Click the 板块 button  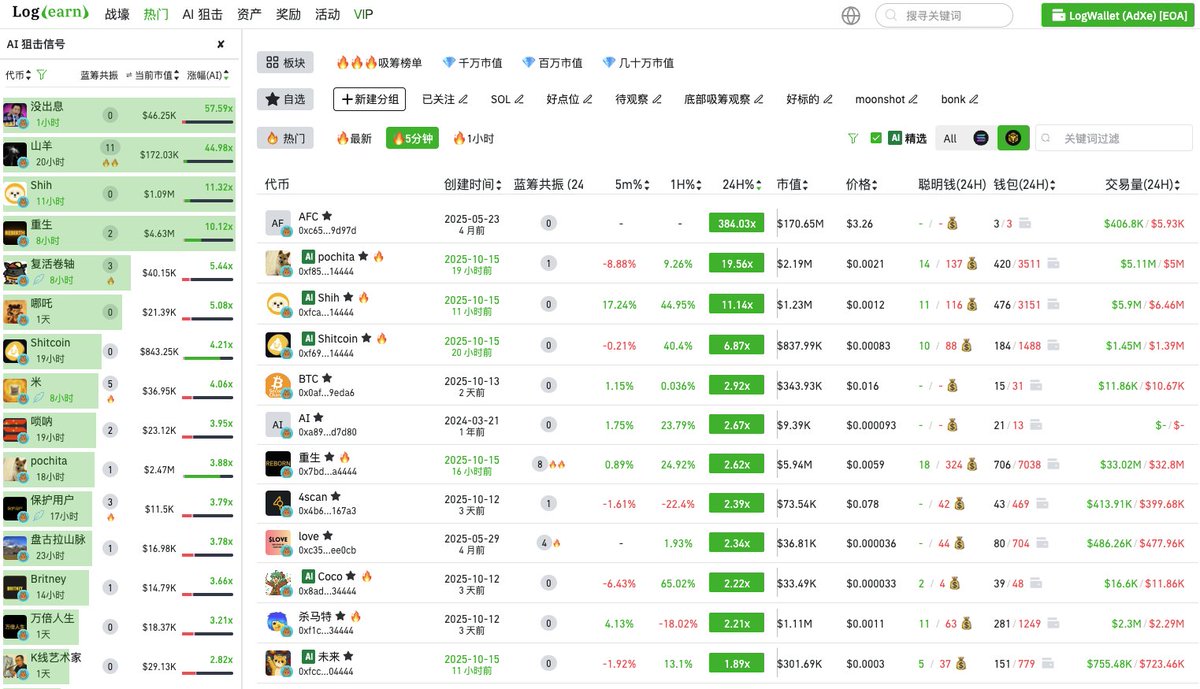pos(285,62)
